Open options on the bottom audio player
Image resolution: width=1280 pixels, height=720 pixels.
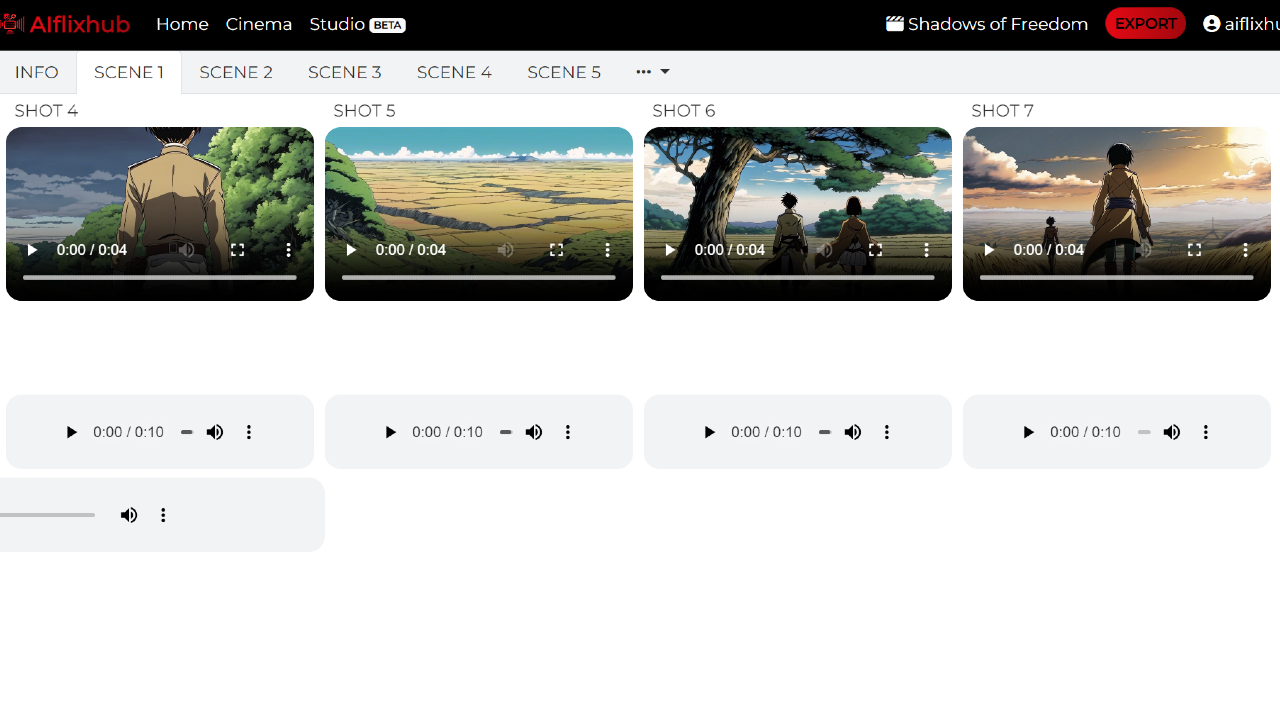pyautogui.click(x=163, y=515)
